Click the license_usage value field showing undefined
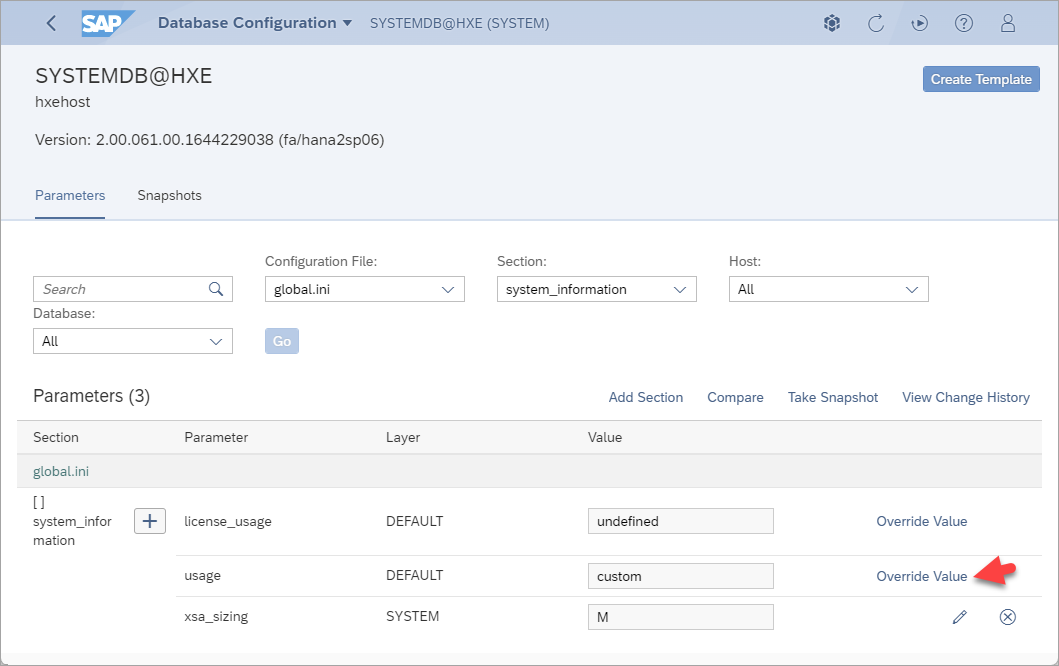 (x=681, y=521)
